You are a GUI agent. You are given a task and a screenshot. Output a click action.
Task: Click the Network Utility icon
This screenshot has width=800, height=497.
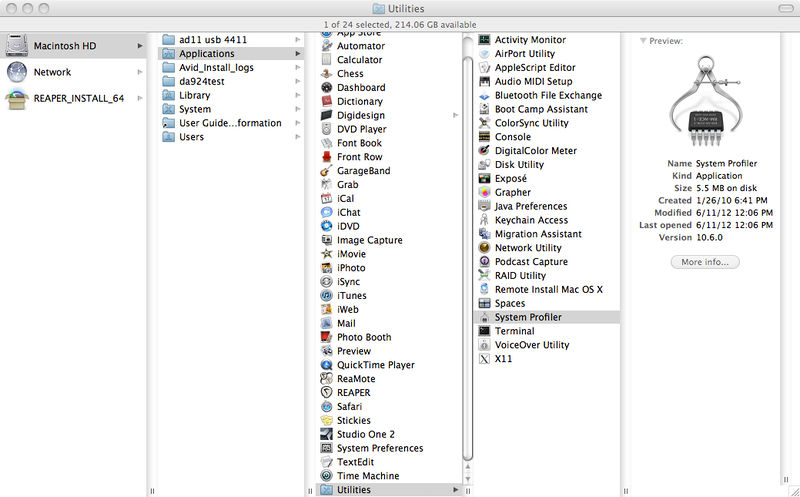(484, 247)
